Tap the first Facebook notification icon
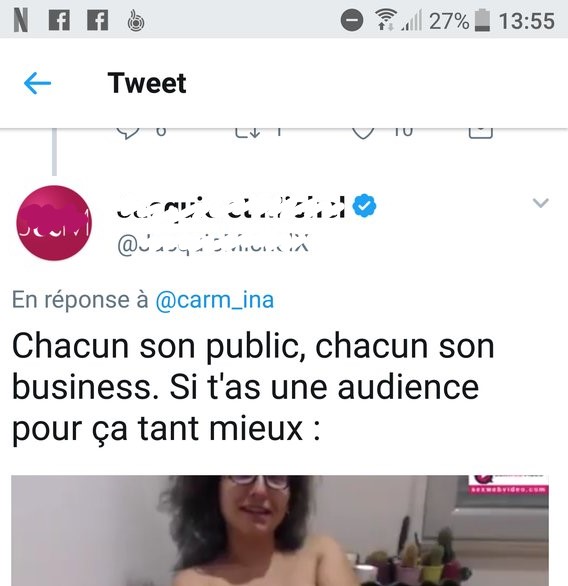Image resolution: width=568 pixels, height=586 pixels. point(59,20)
